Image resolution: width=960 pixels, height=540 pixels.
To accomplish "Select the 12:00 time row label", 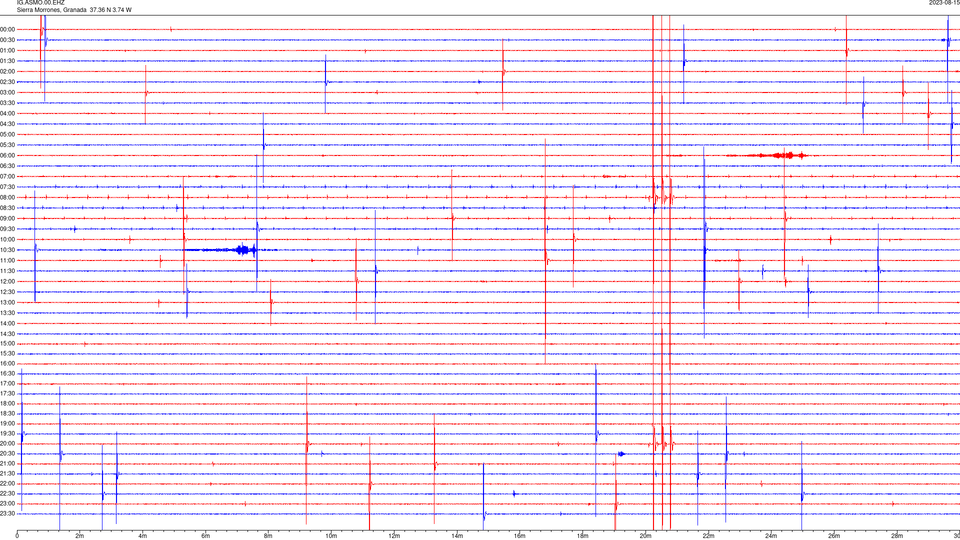I will (7, 281).
